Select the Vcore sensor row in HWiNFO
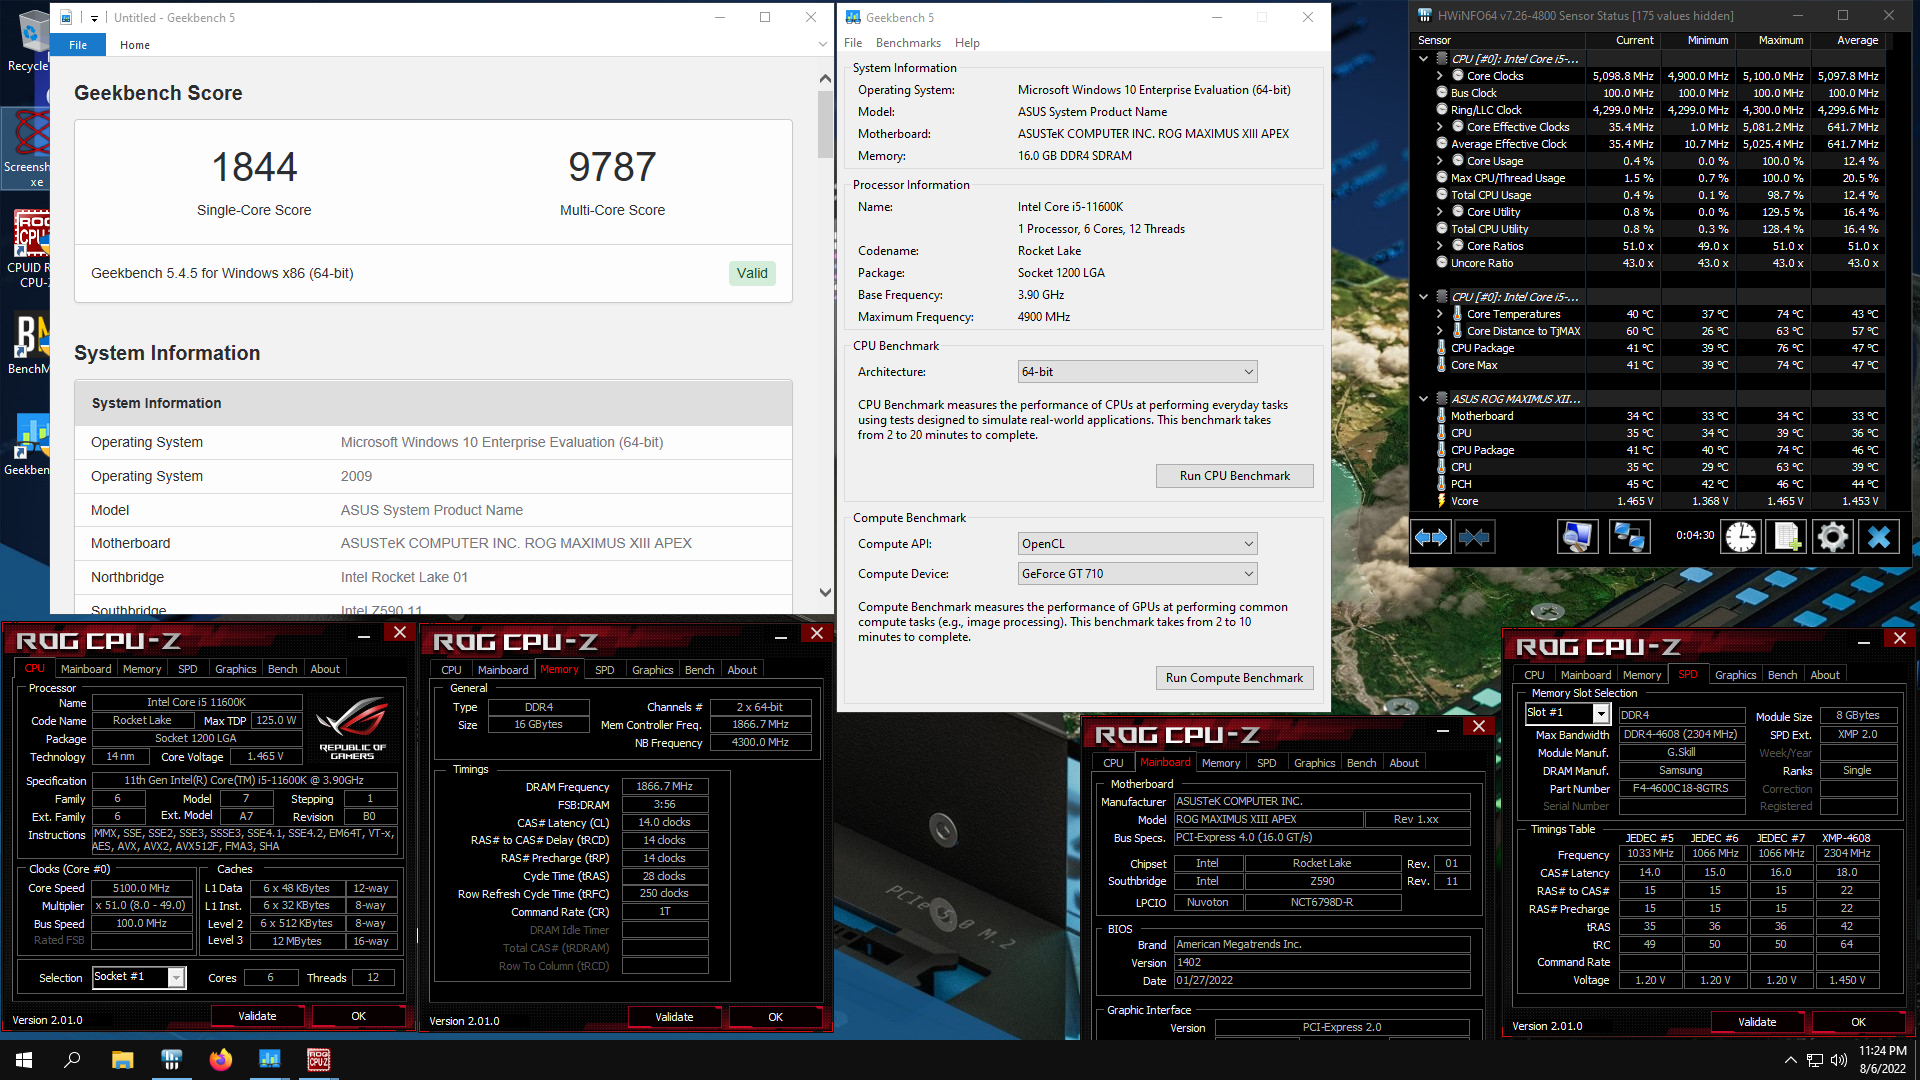This screenshot has width=1920, height=1080. coord(1661,501)
